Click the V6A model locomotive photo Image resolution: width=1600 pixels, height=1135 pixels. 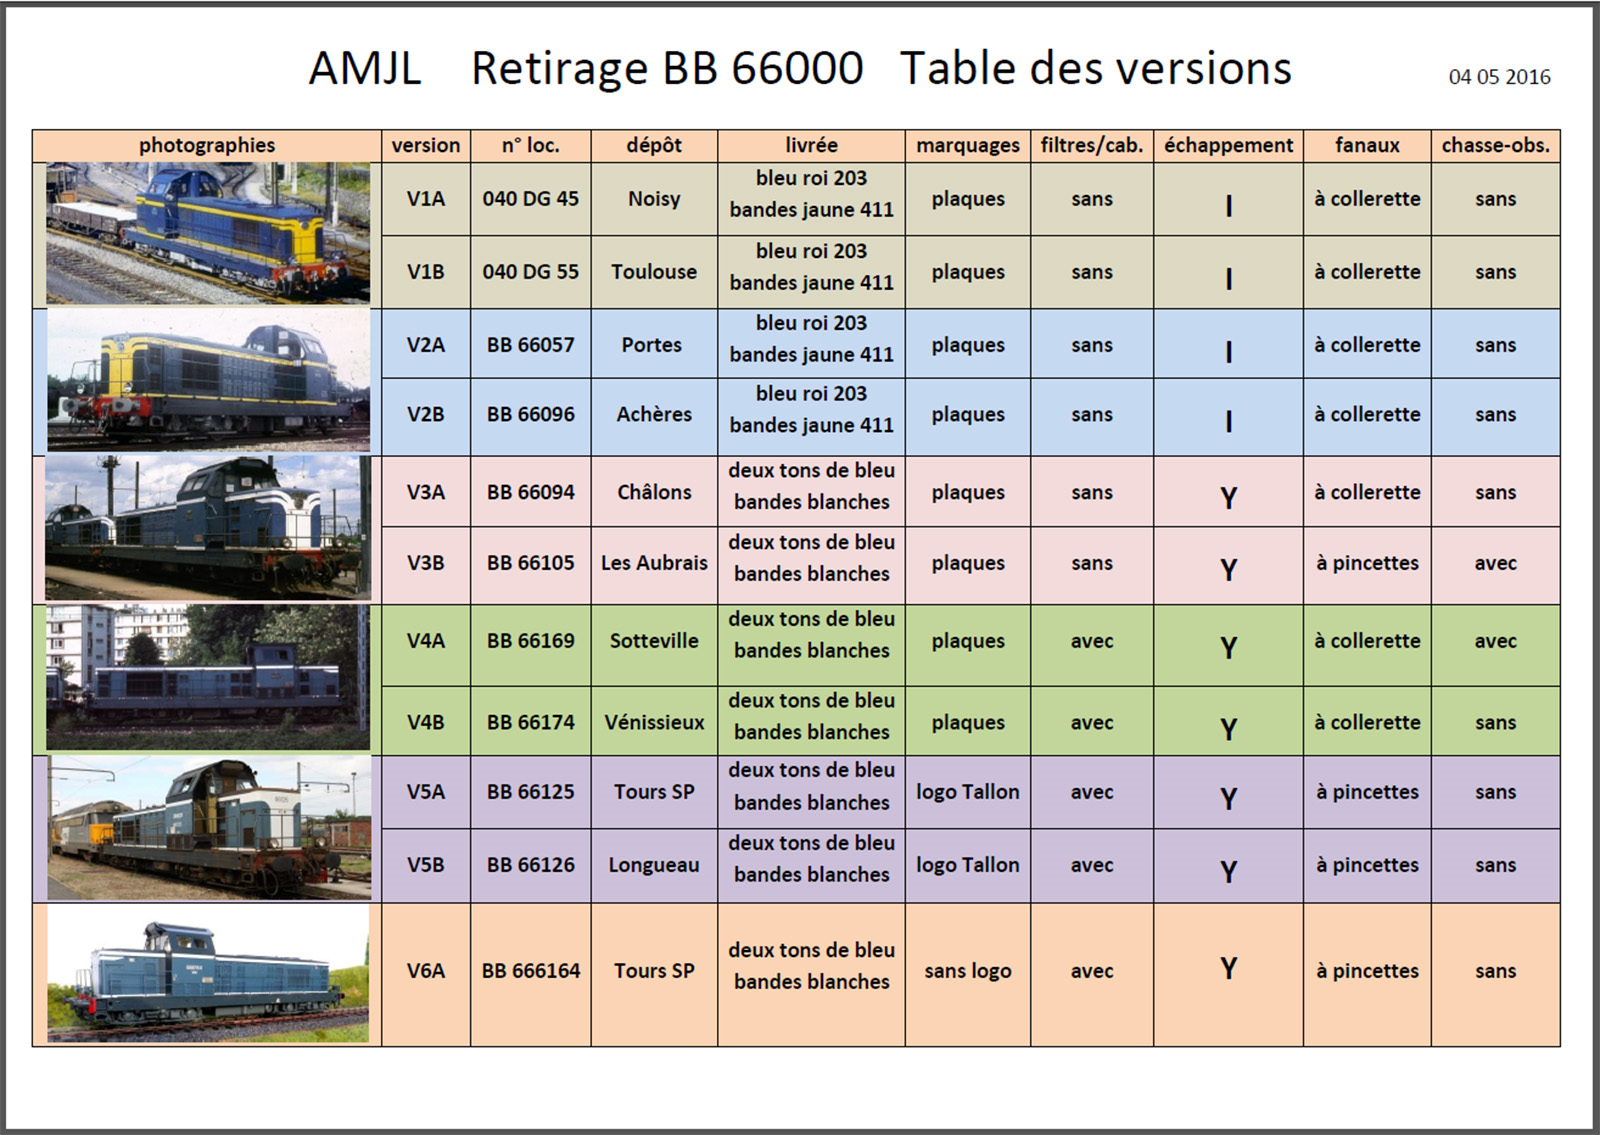(208, 974)
